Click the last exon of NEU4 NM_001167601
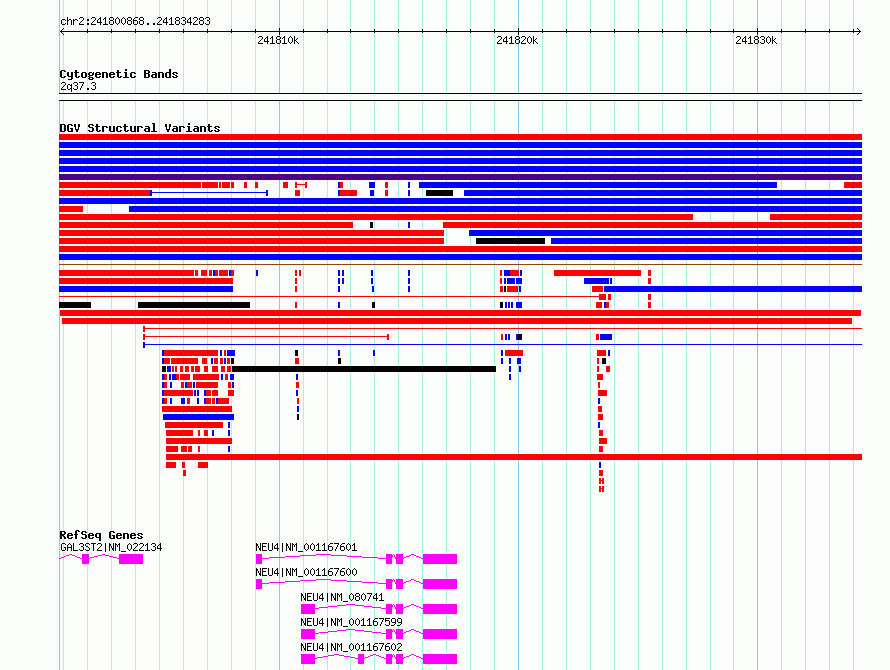The height and width of the screenshot is (670, 890). (440, 559)
